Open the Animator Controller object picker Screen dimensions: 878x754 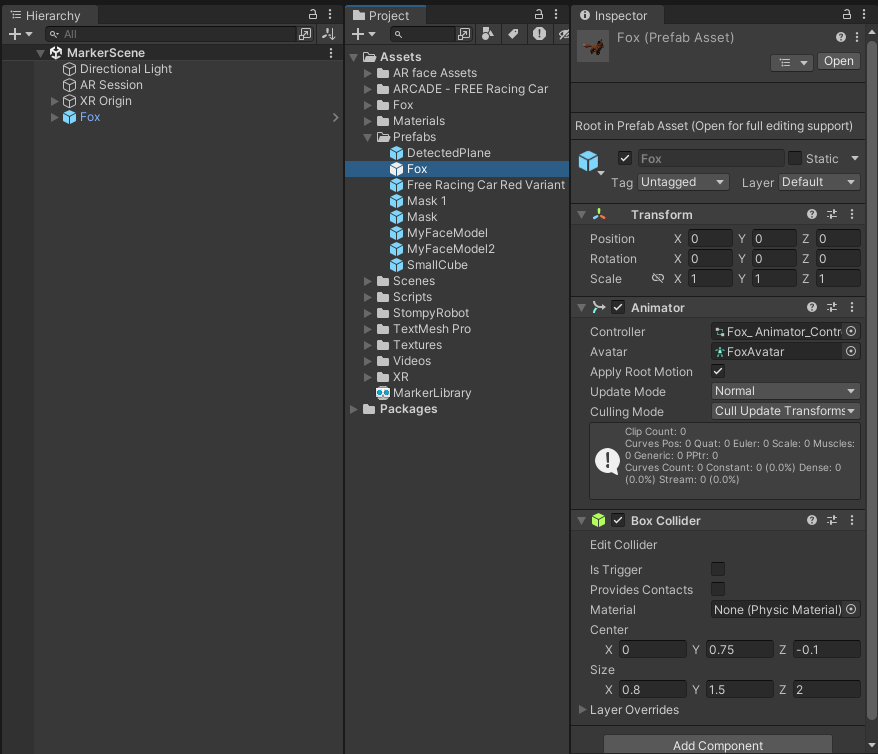(x=851, y=331)
